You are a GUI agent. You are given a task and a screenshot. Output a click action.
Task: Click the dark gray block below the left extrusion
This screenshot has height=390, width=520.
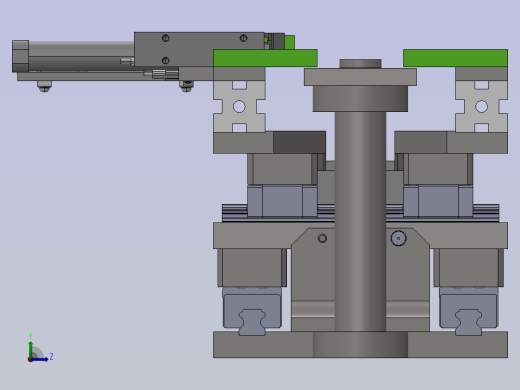point(299,142)
